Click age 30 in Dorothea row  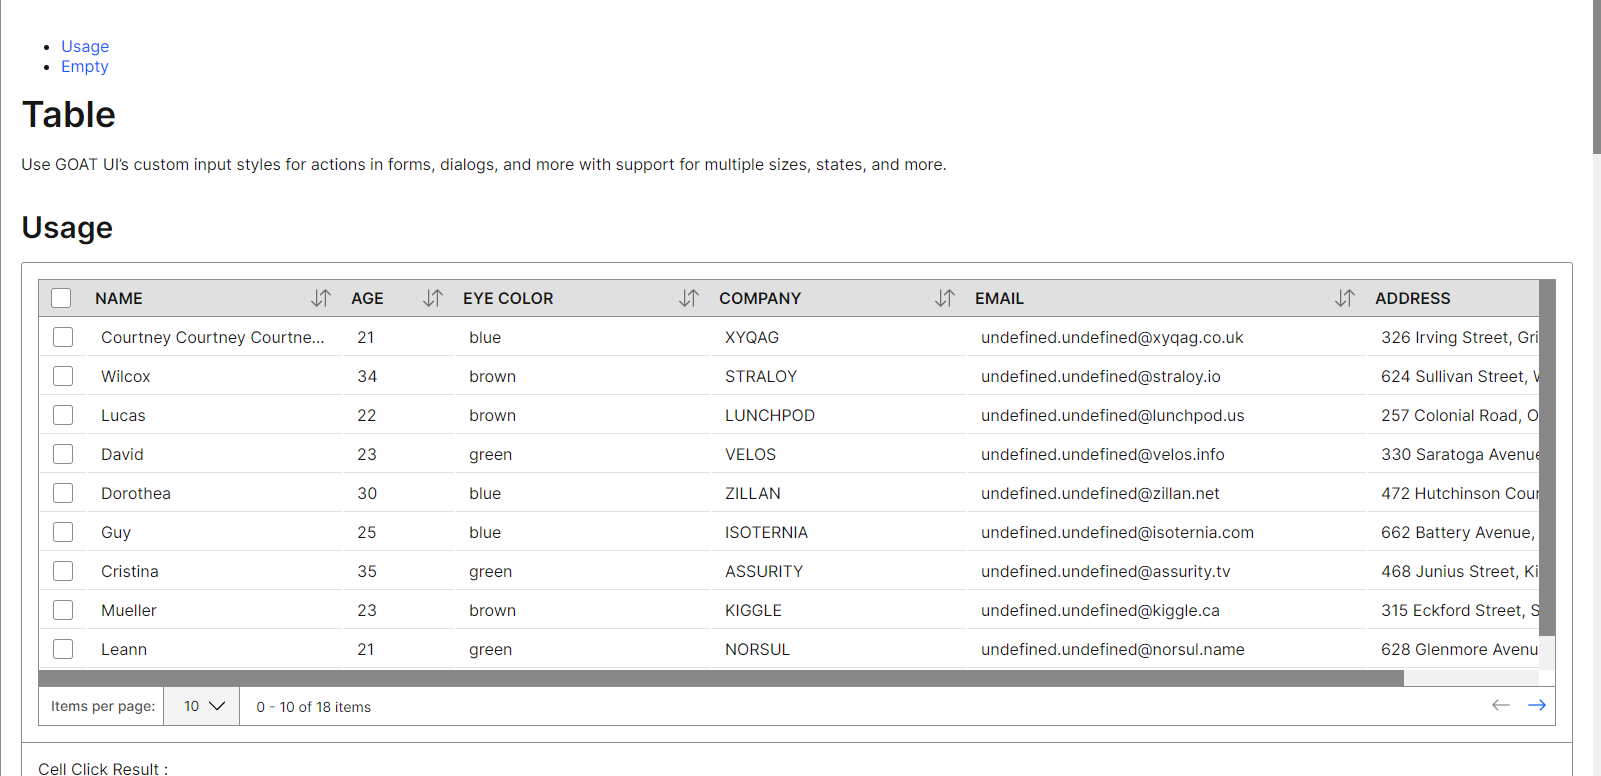pos(367,493)
